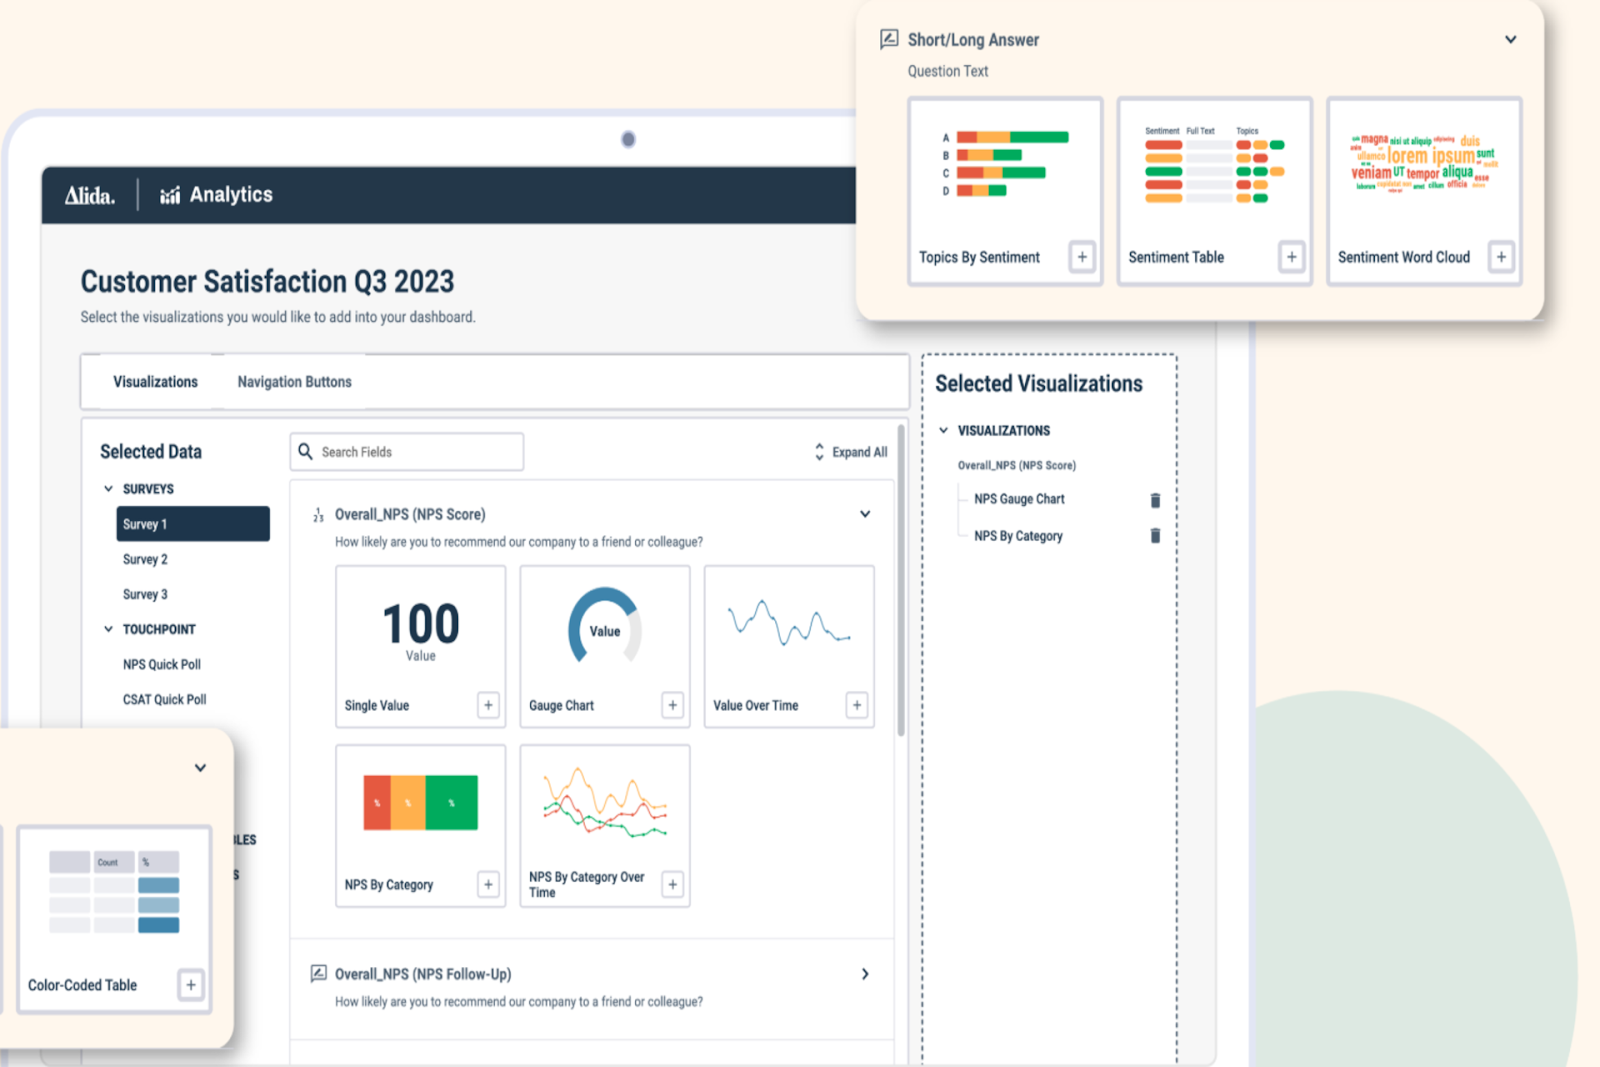The height and width of the screenshot is (1067, 1600).
Task: Add the NPS By Category visualization
Action: (488, 884)
